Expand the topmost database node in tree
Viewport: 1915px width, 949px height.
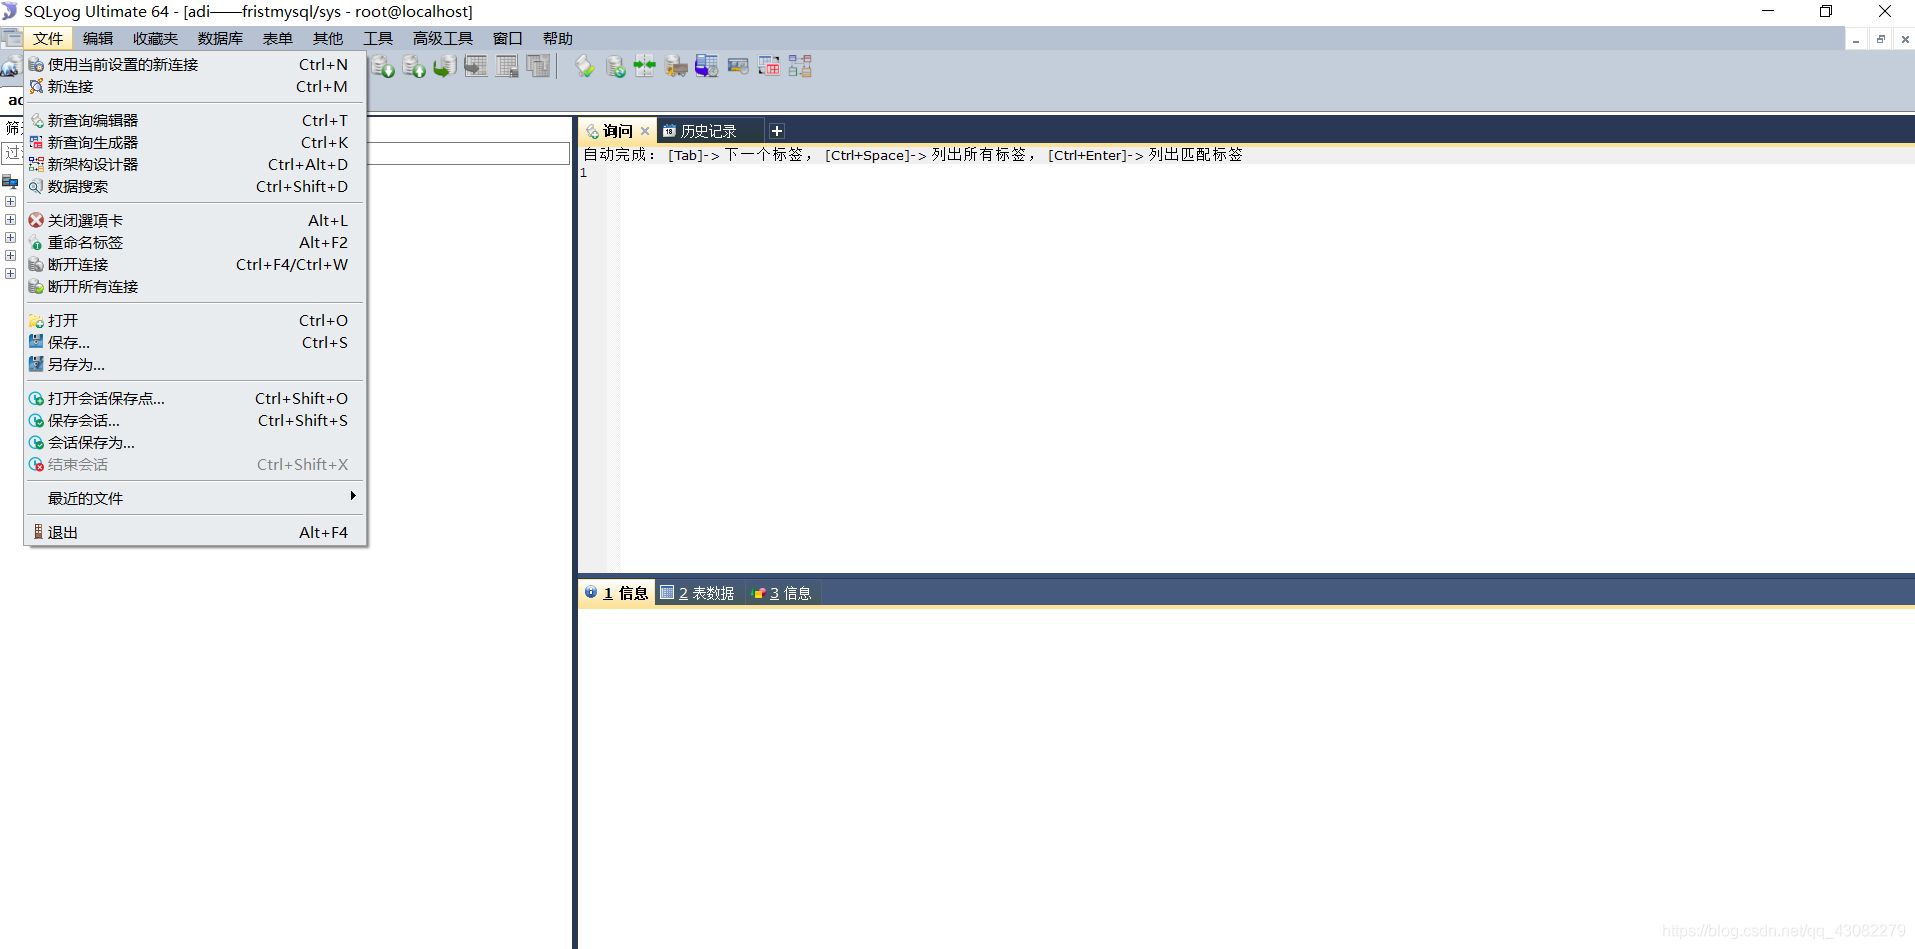click(10, 201)
